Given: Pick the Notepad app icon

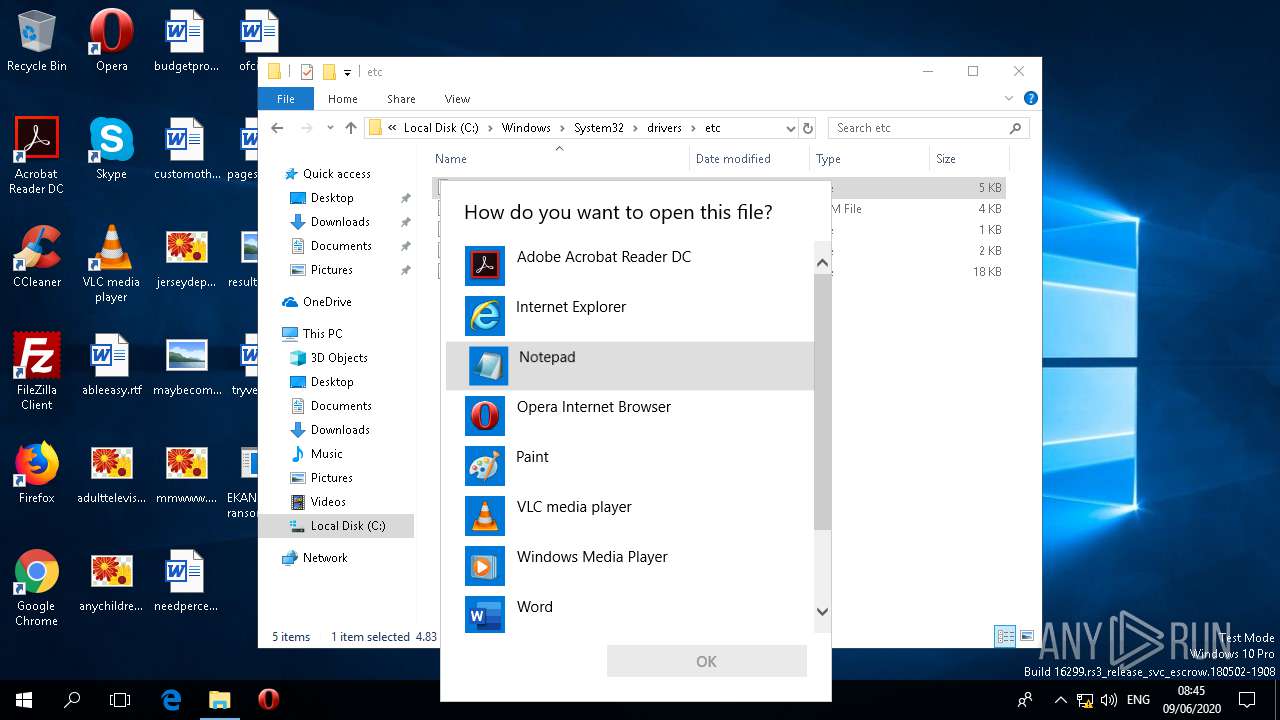Looking at the screenshot, I should [x=488, y=366].
